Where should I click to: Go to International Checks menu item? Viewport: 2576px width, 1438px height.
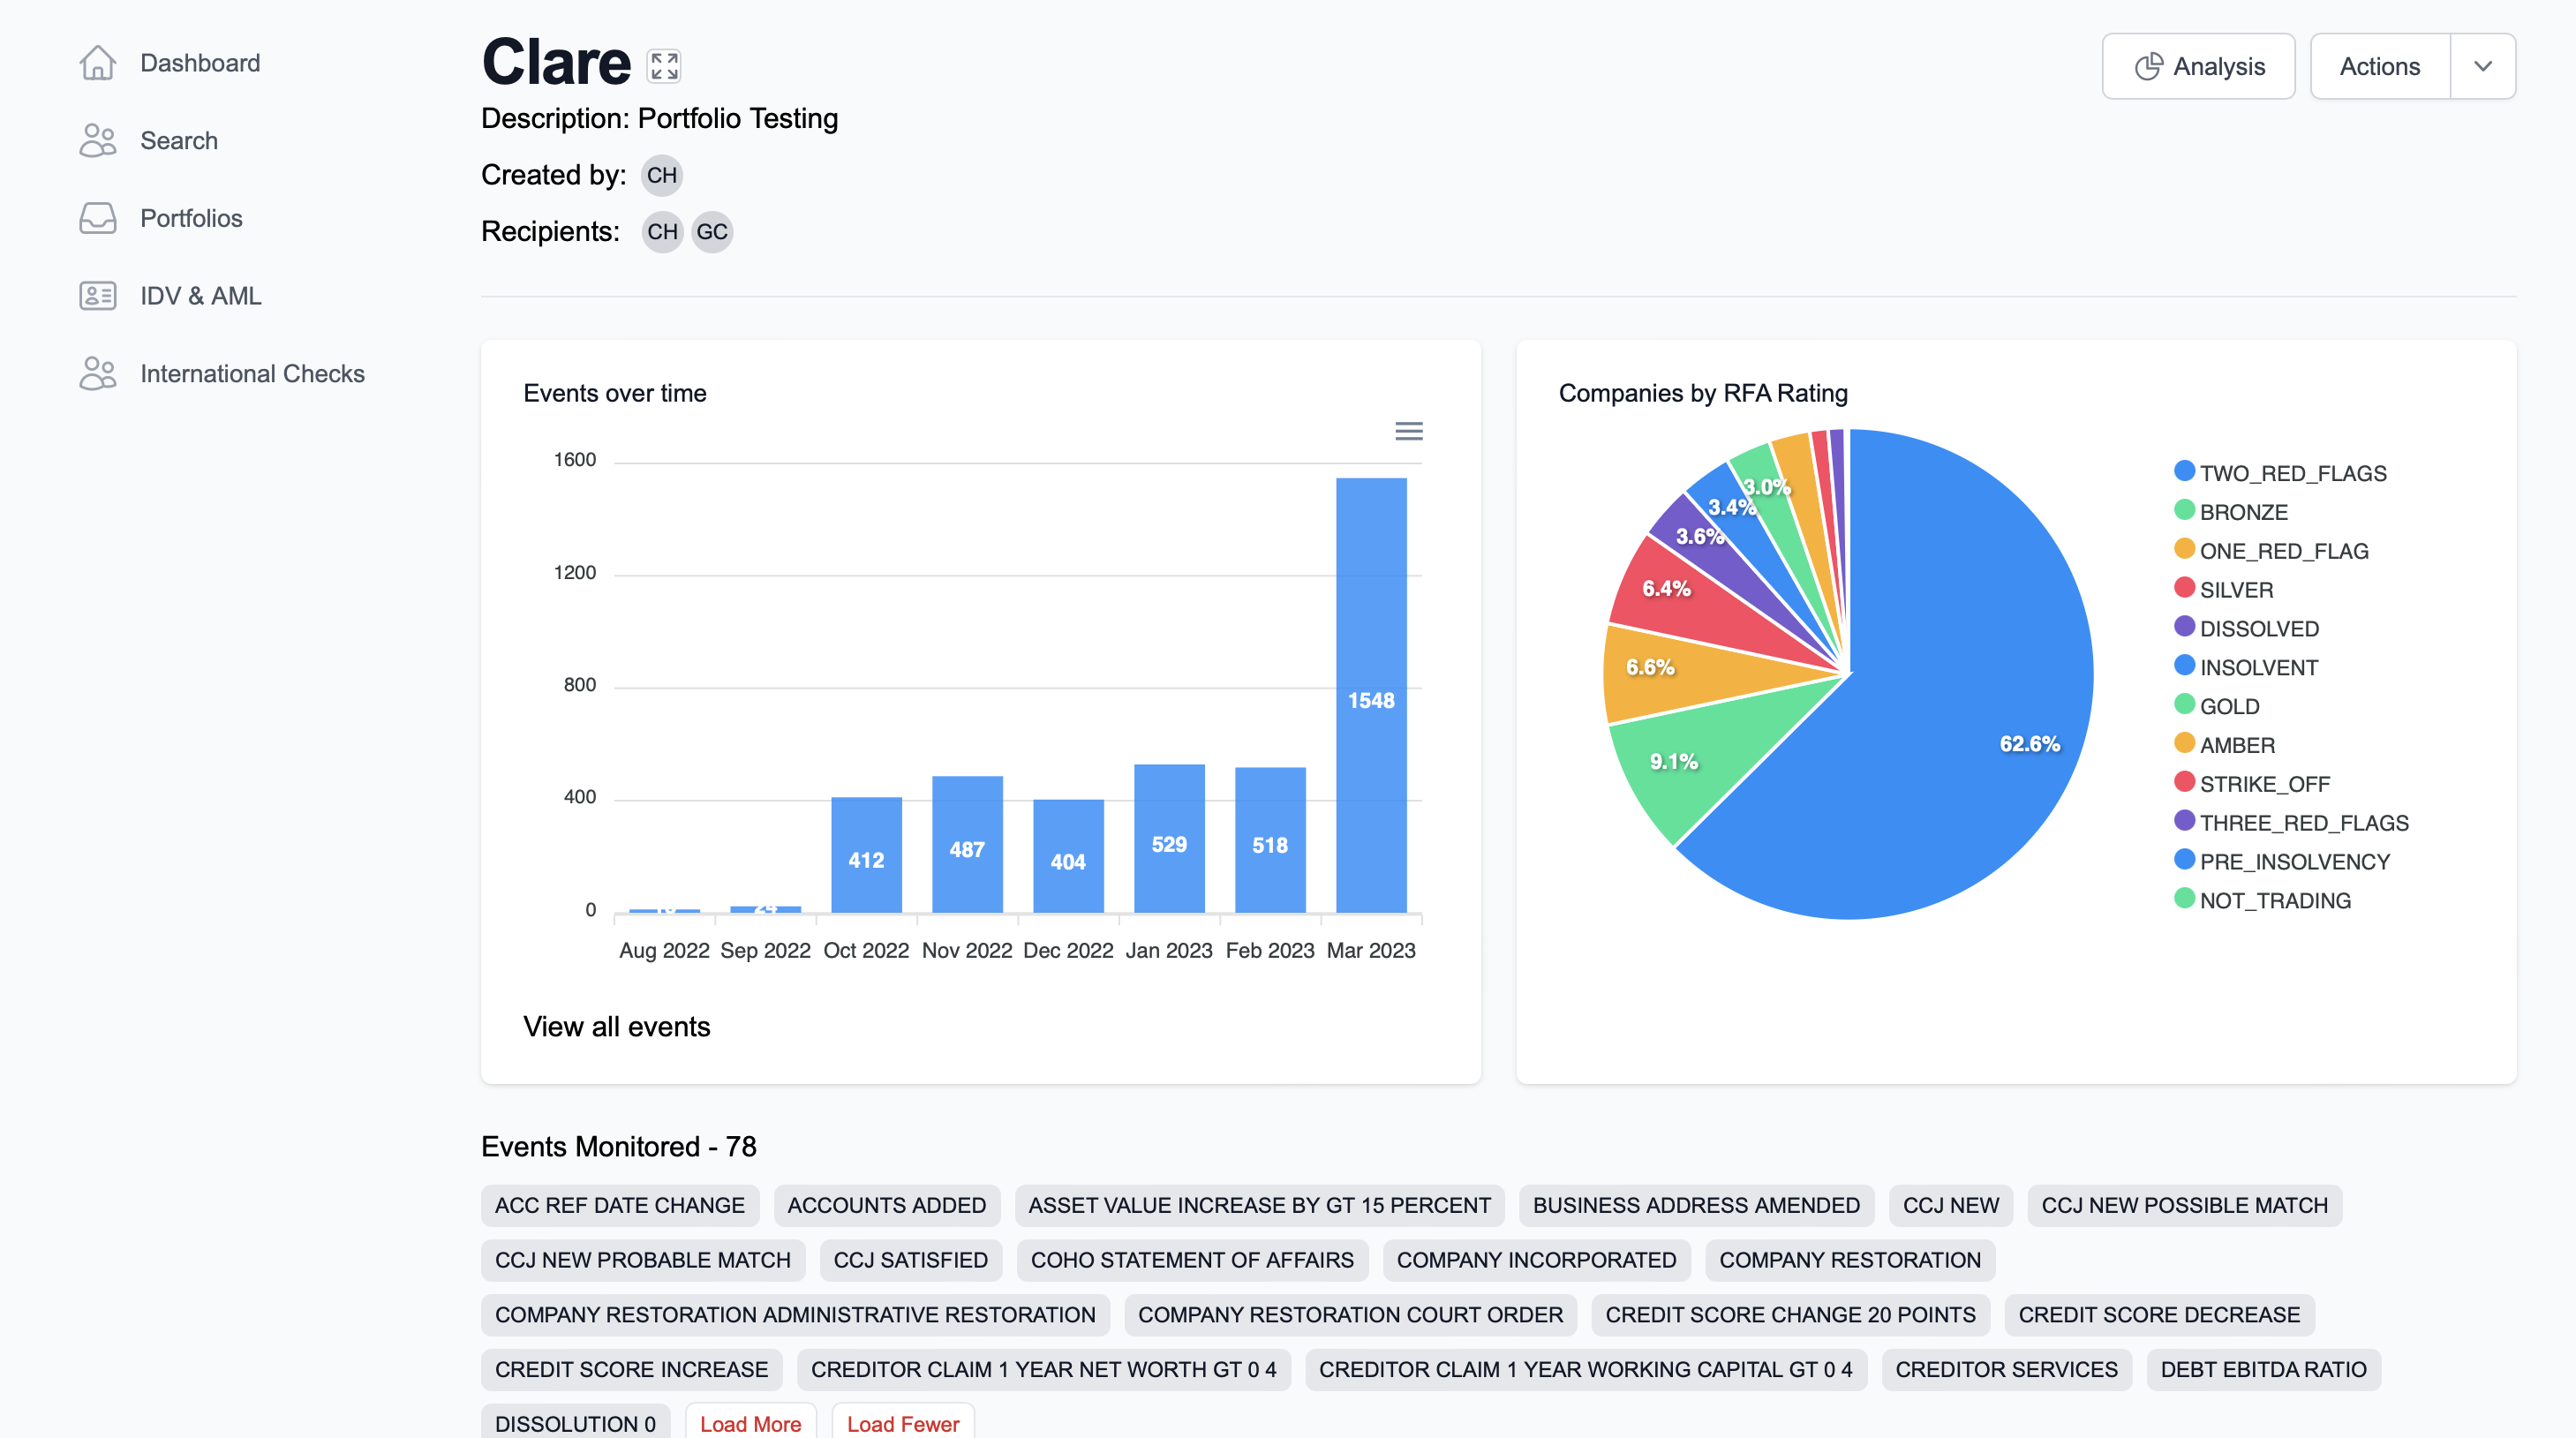pos(252,374)
